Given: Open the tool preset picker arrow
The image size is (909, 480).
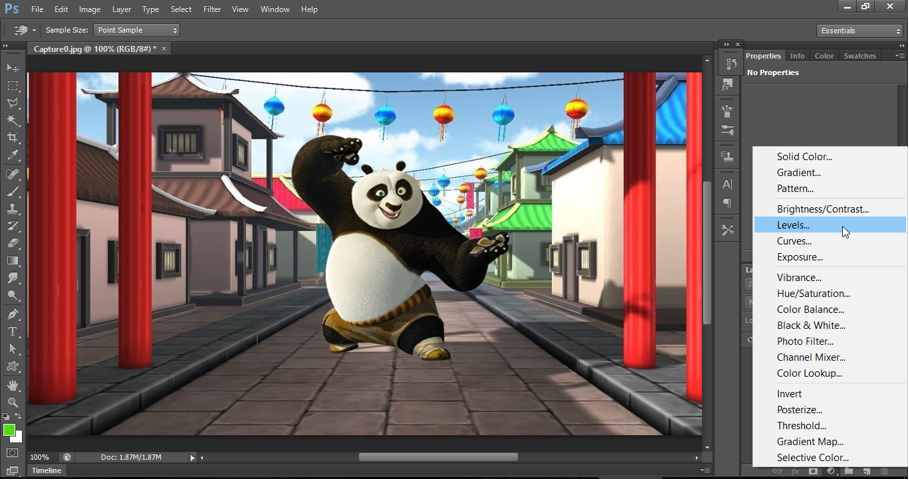Looking at the screenshot, I should pyautogui.click(x=34, y=30).
